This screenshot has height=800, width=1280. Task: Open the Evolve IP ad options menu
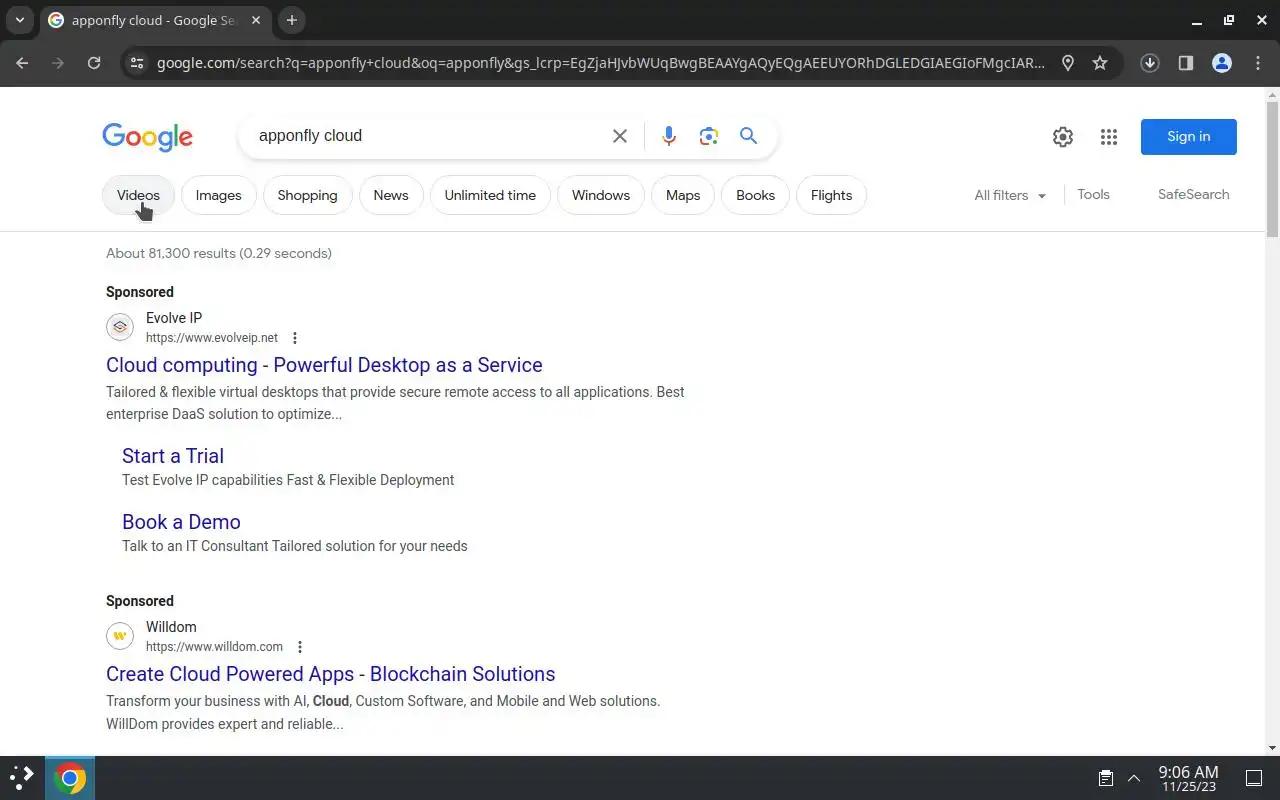[x=294, y=338]
